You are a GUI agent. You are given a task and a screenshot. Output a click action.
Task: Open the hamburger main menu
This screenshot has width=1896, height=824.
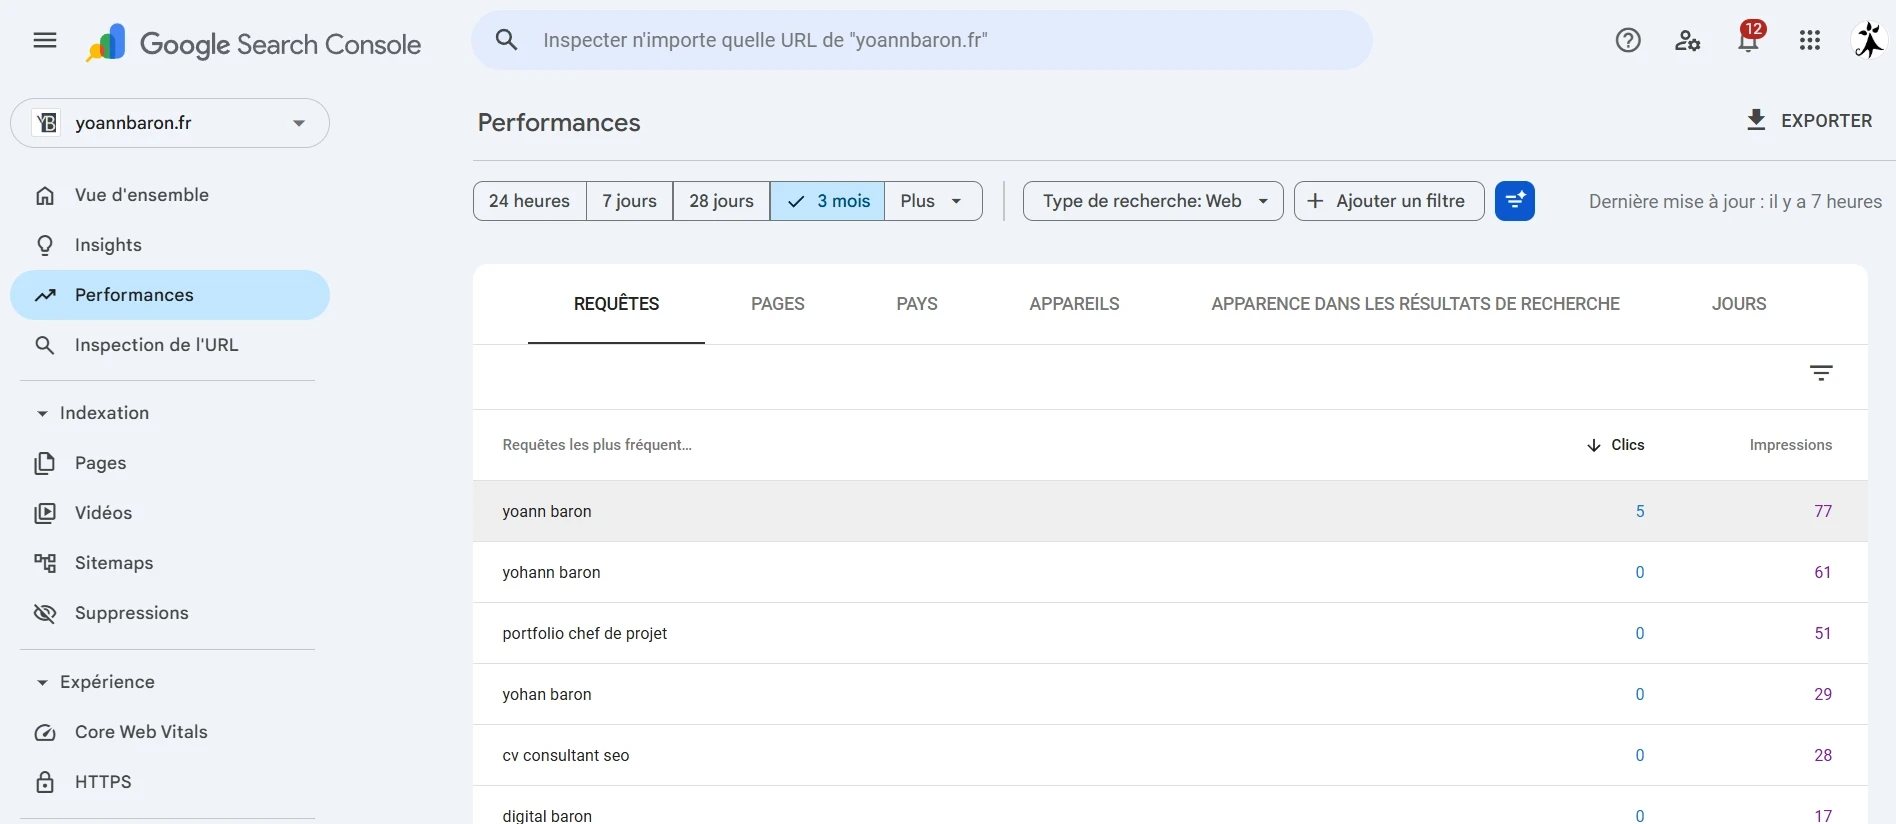[x=45, y=40]
